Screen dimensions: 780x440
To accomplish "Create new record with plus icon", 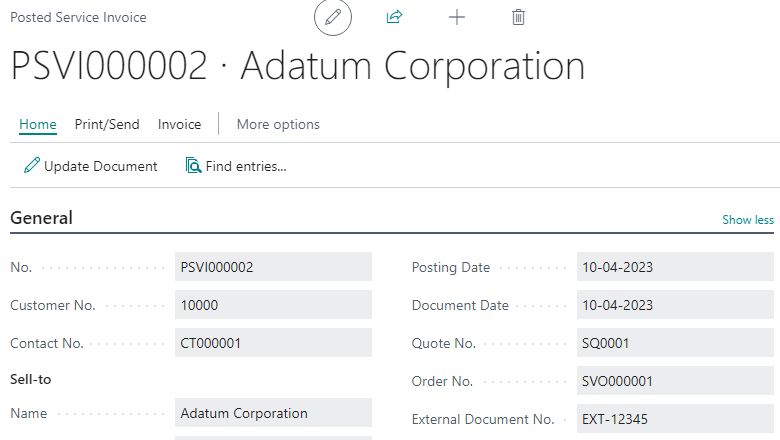I will 457,17.
